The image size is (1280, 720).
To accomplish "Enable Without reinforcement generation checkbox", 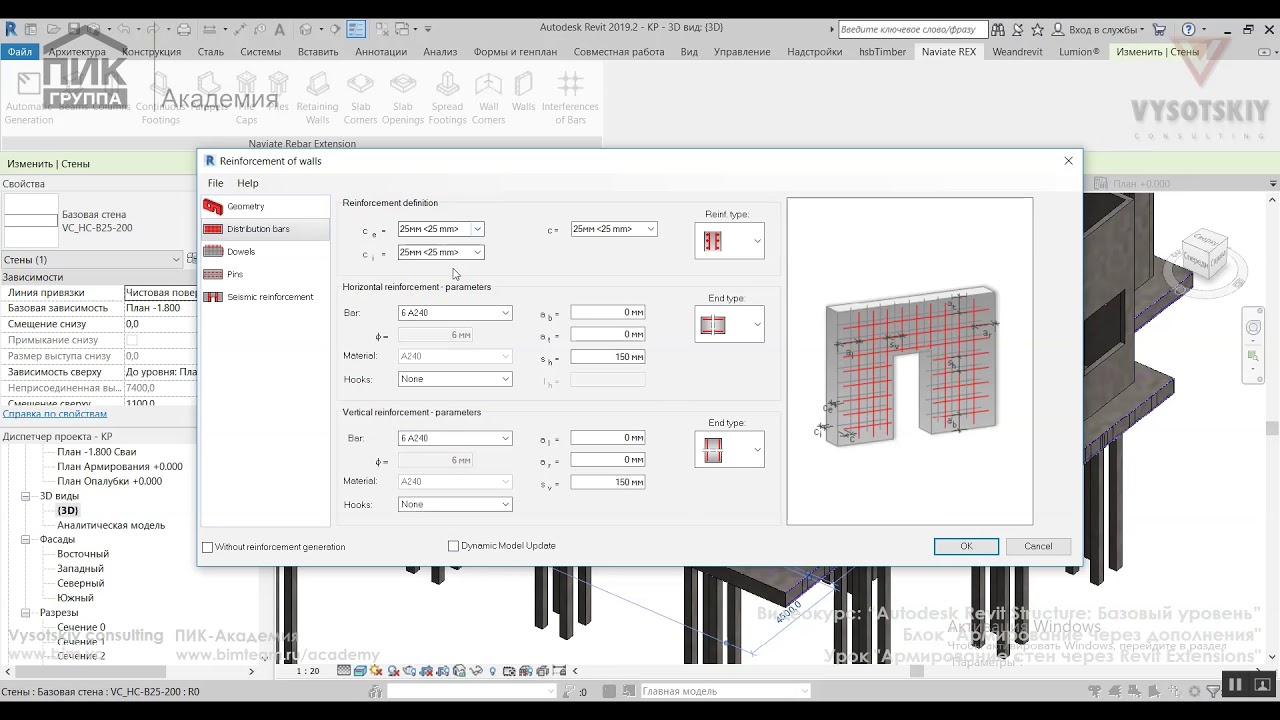I will (208, 547).
